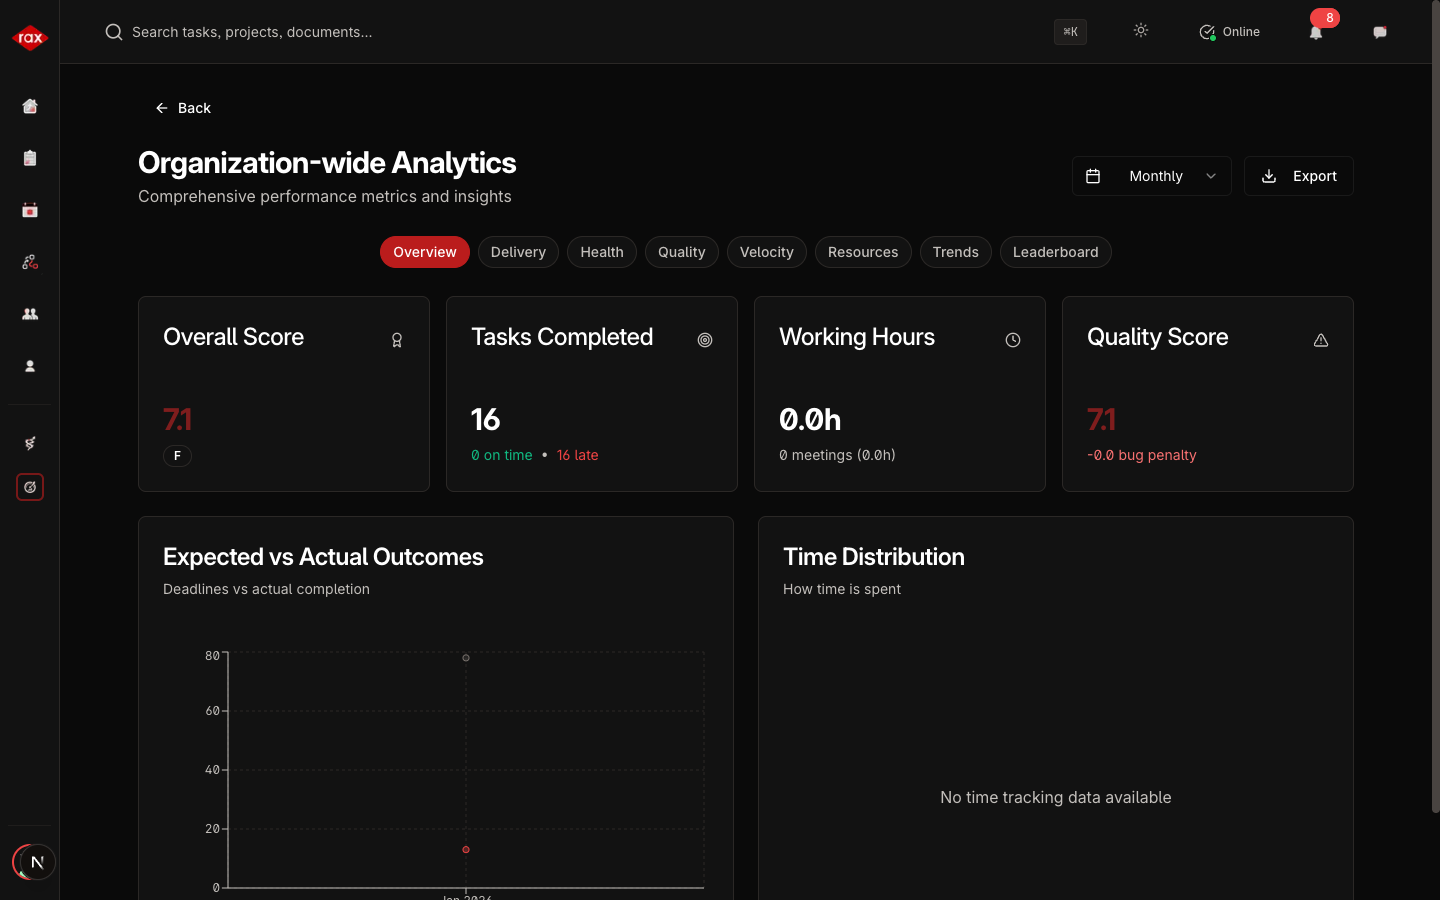1440x900 pixels.
Task: Select the highlighted analytics icon in sidebar
Action: pyautogui.click(x=30, y=487)
